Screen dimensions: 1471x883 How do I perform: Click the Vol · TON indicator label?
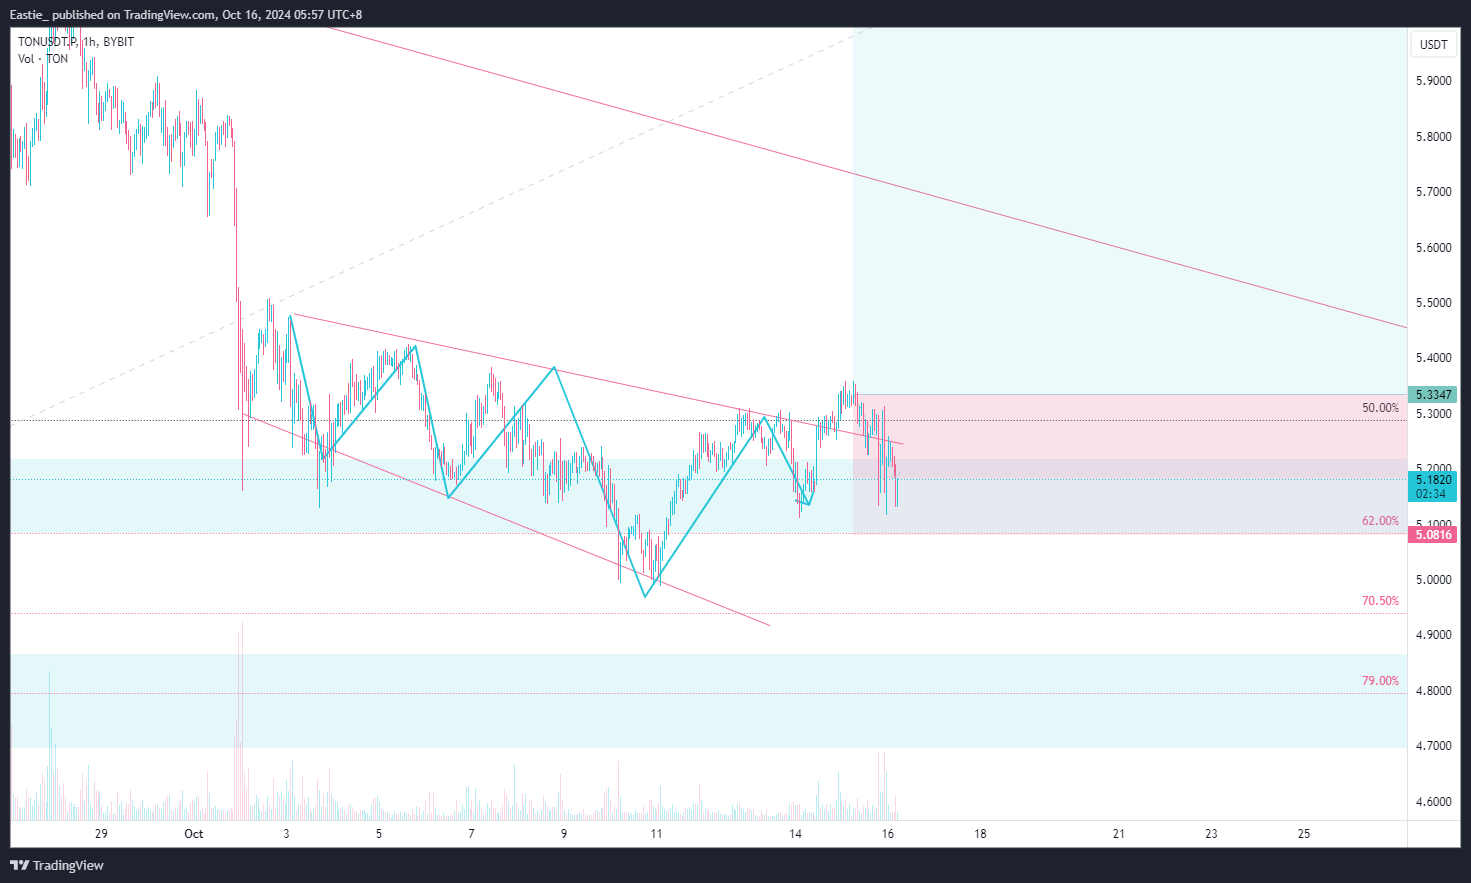pyautogui.click(x=43, y=59)
